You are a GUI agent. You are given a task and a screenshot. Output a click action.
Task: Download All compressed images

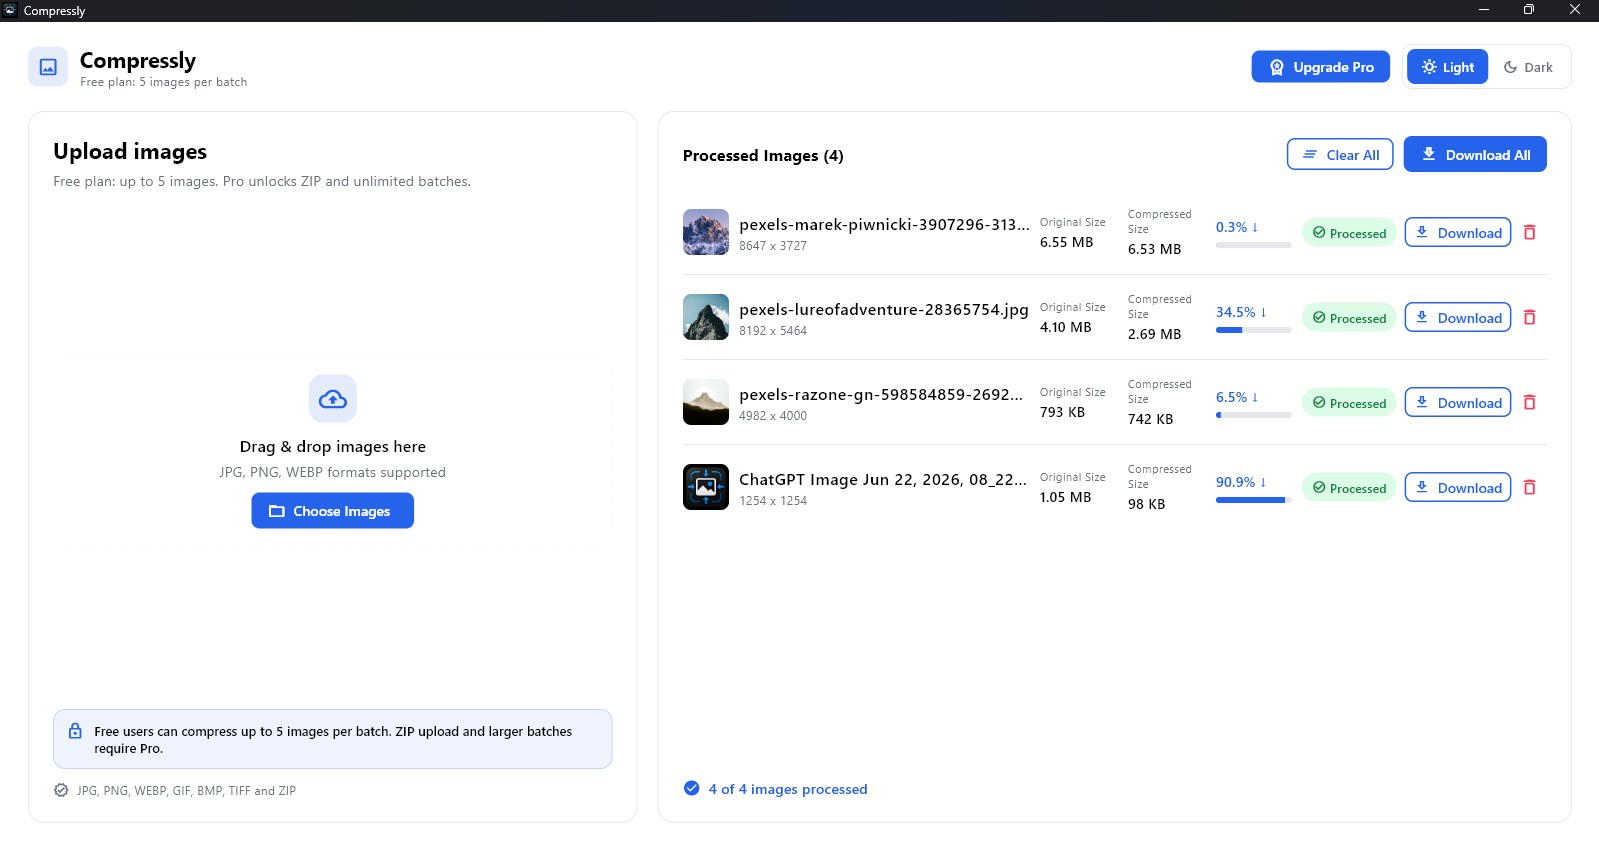click(x=1475, y=154)
